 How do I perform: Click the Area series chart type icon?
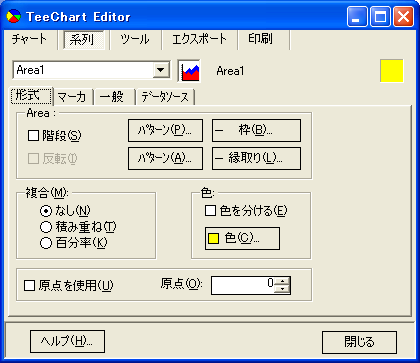(190, 70)
